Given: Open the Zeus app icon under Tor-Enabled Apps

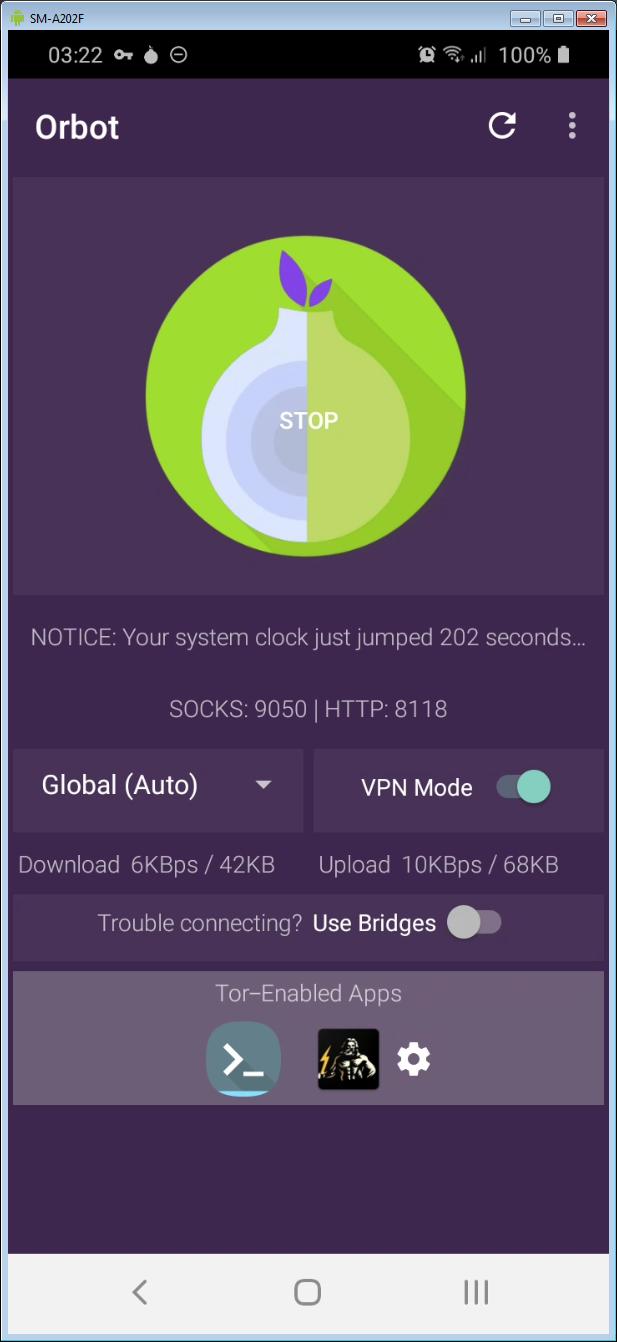Looking at the screenshot, I should (348, 1059).
